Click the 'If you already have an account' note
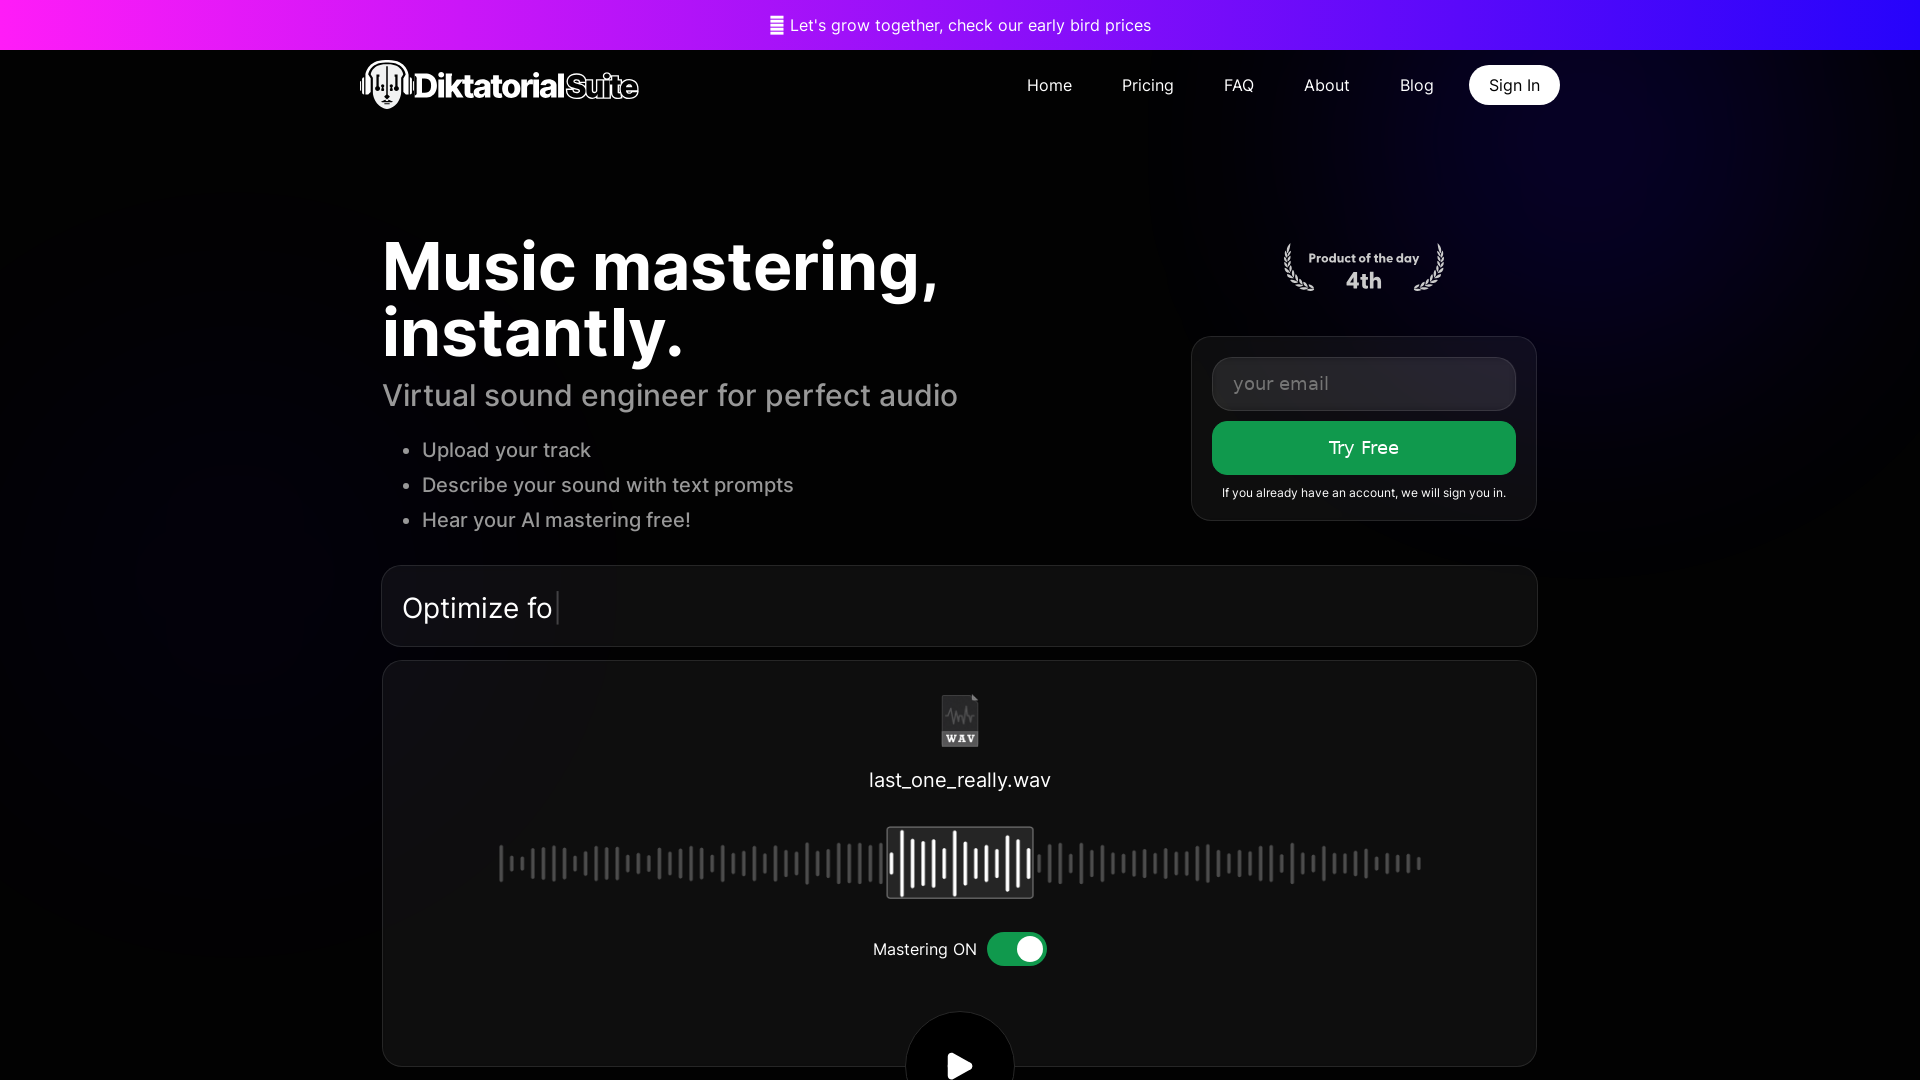1920x1080 pixels. click(x=1364, y=493)
